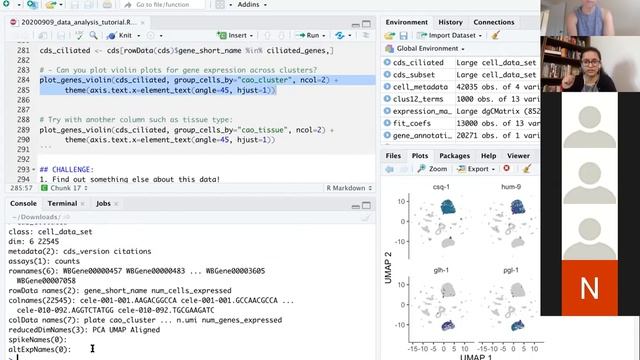Run spell check with the ABC icon
The image size is (640, 360).
coord(79,36)
